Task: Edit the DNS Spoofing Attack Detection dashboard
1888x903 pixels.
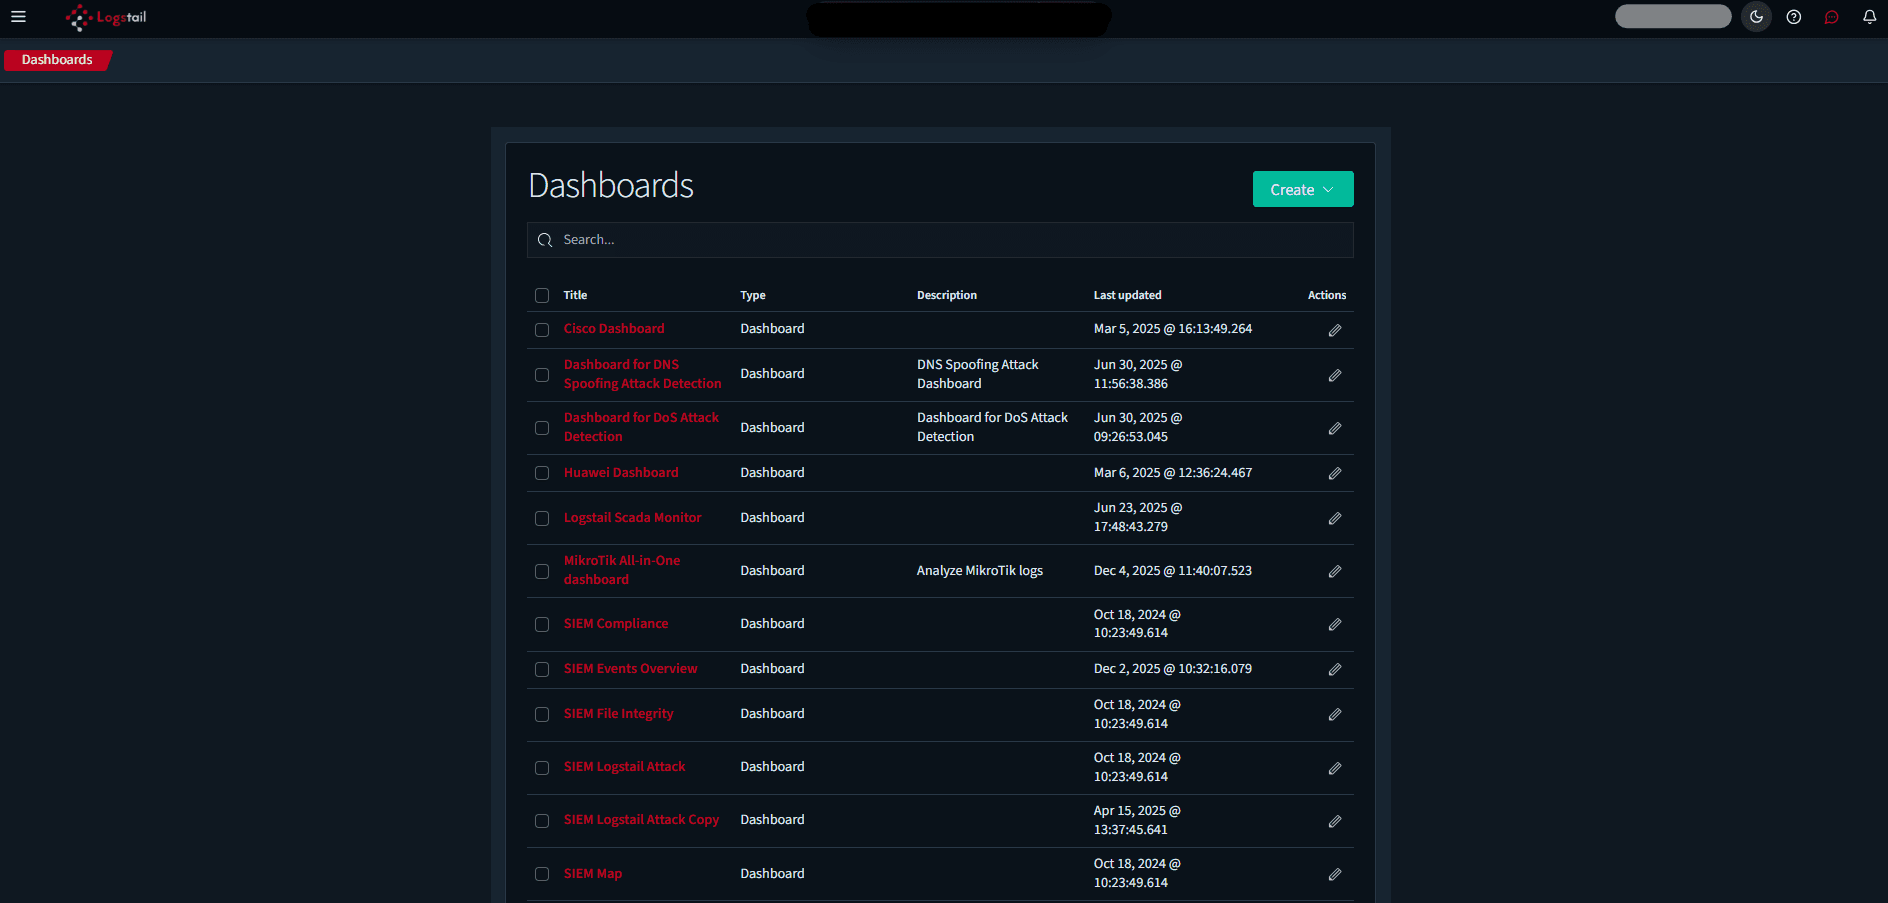Action: 1334,375
